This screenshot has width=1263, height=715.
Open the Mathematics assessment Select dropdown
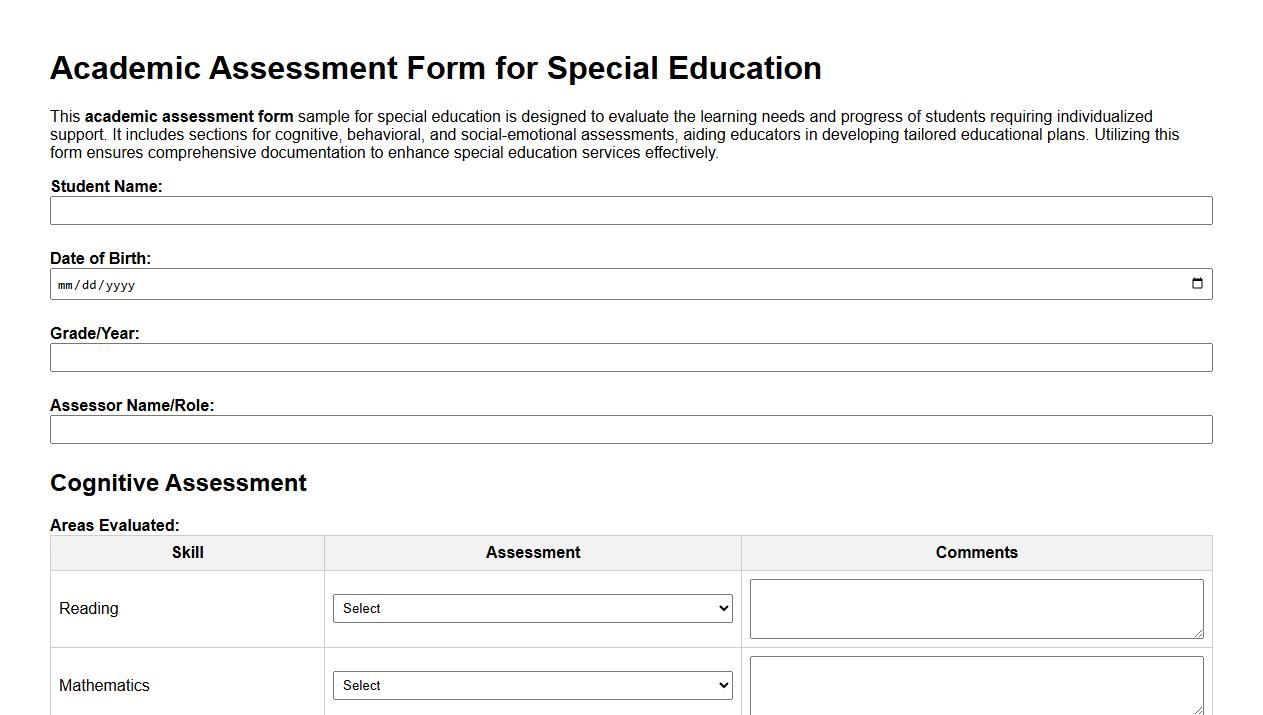(x=533, y=685)
